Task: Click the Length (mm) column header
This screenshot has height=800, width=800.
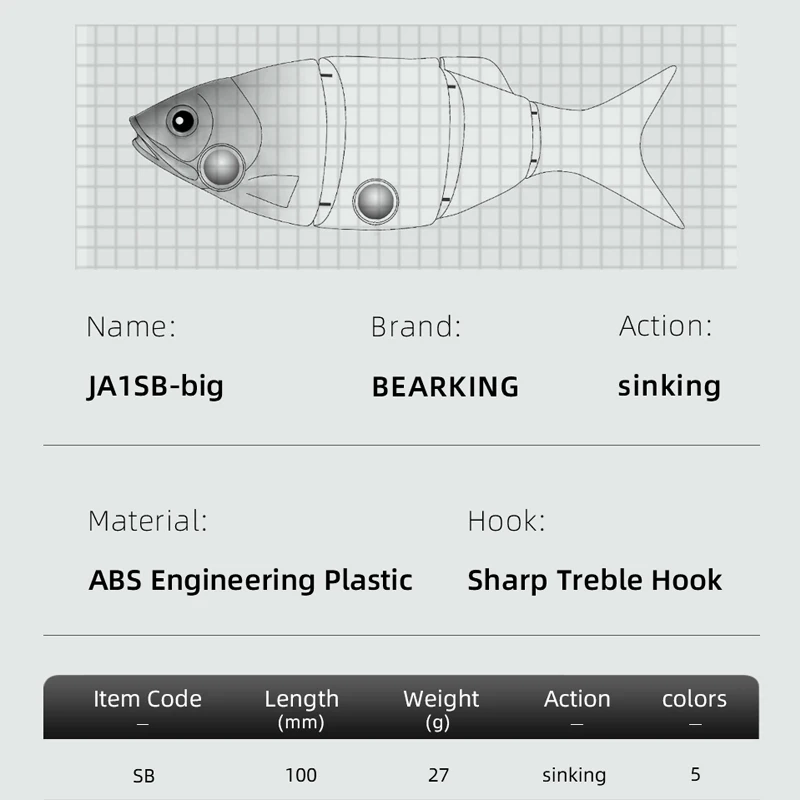Action: tap(301, 707)
